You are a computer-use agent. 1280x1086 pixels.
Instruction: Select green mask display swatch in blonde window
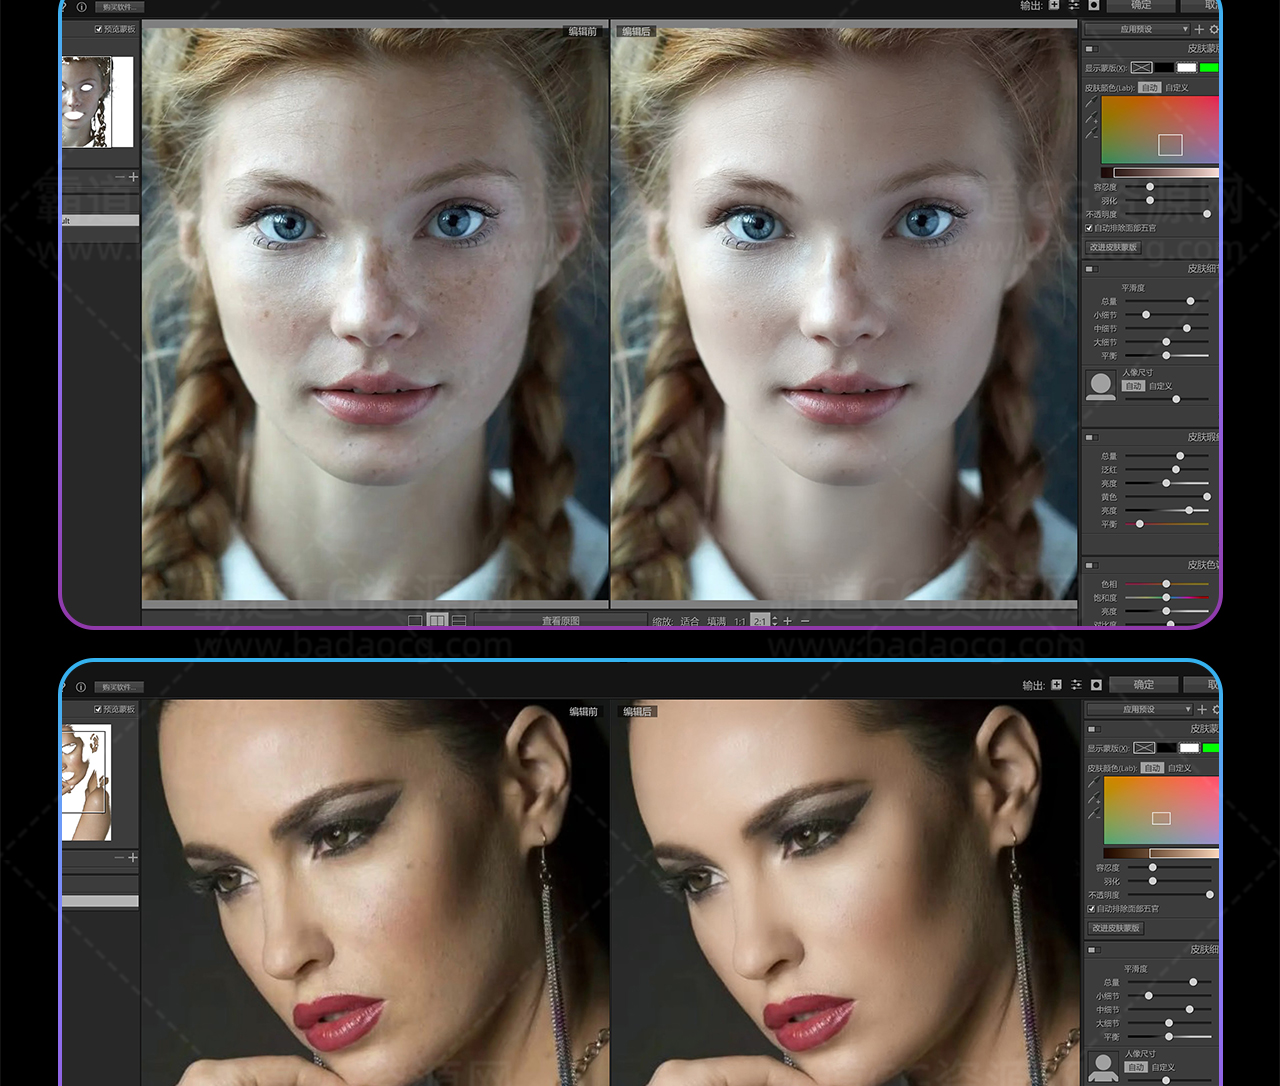point(1209,68)
